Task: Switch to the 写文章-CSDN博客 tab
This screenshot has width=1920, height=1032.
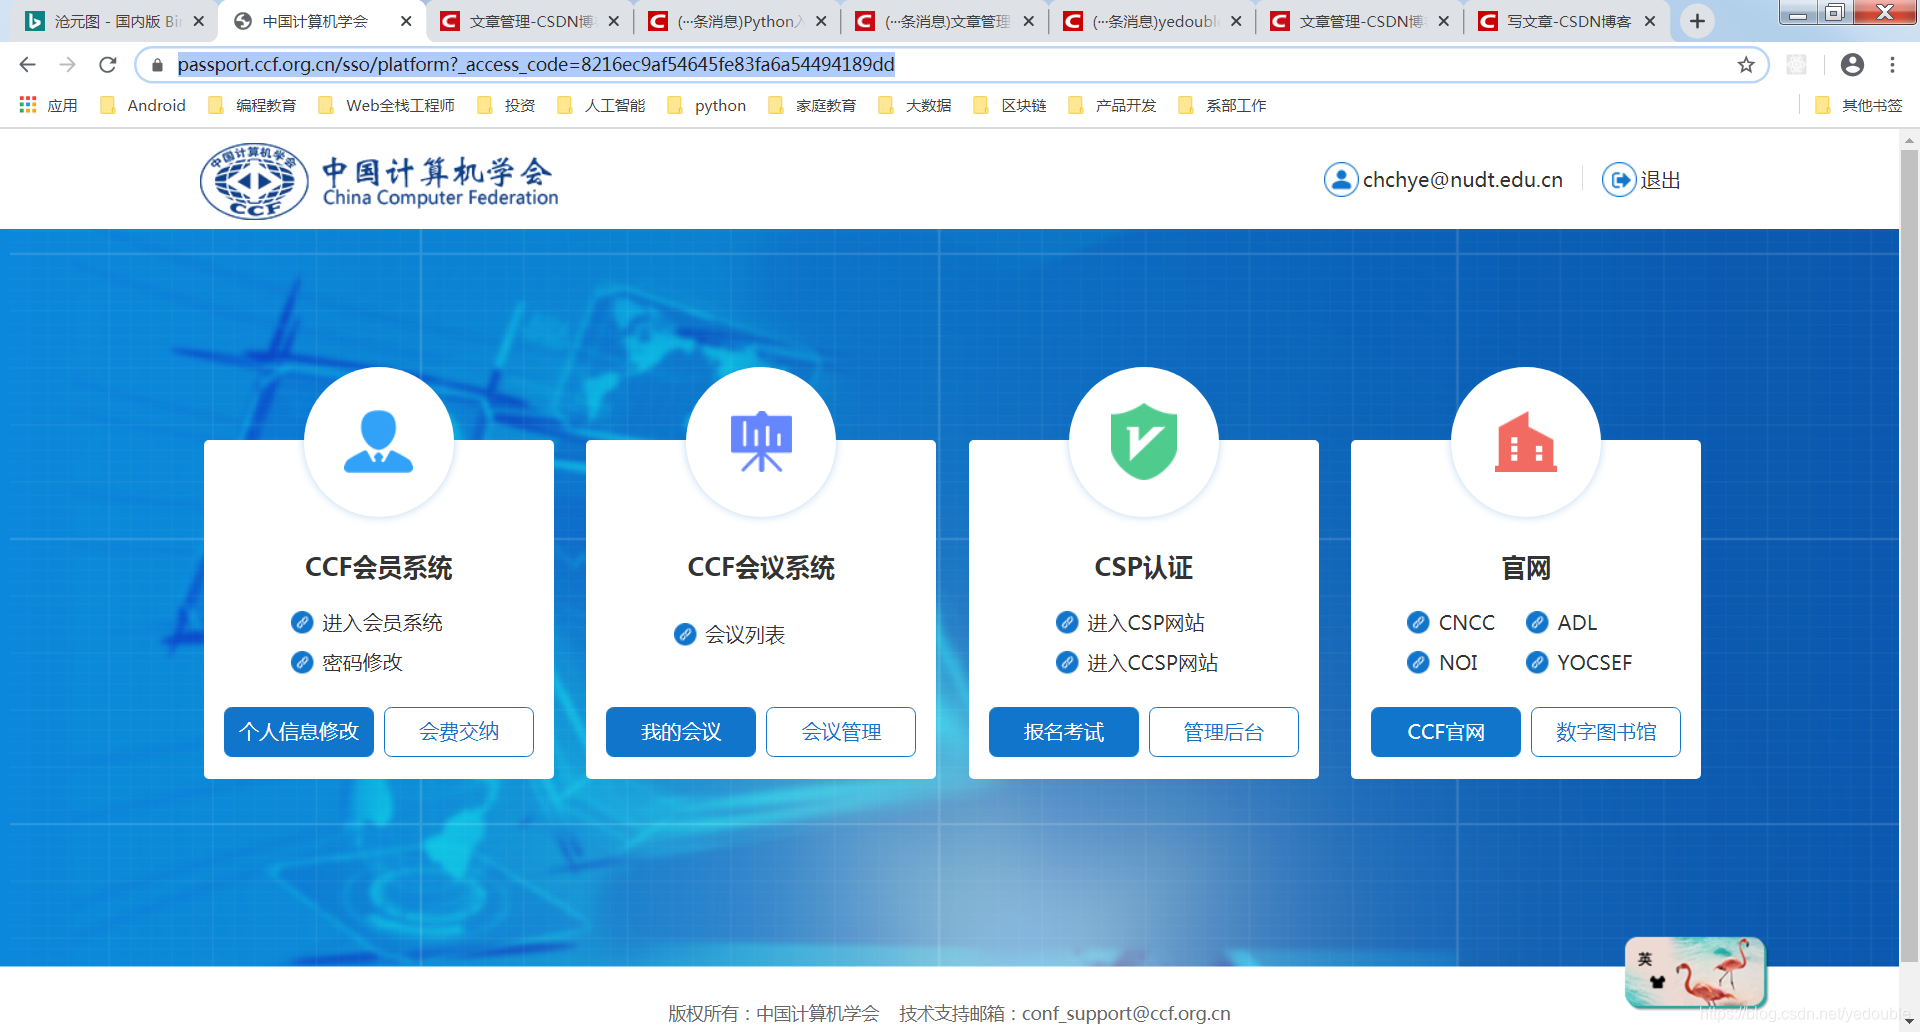Action: (1568, 21)
